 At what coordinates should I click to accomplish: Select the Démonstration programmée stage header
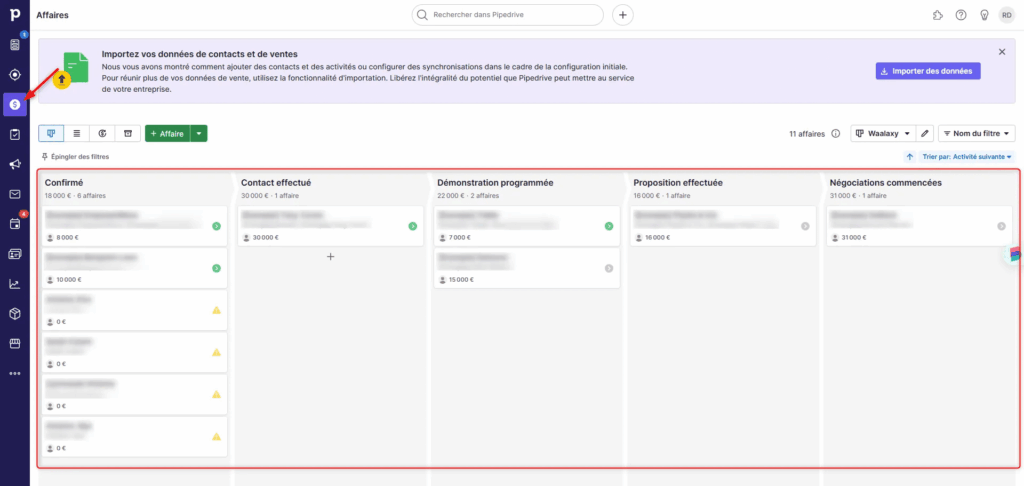click(x=496, y=183)
